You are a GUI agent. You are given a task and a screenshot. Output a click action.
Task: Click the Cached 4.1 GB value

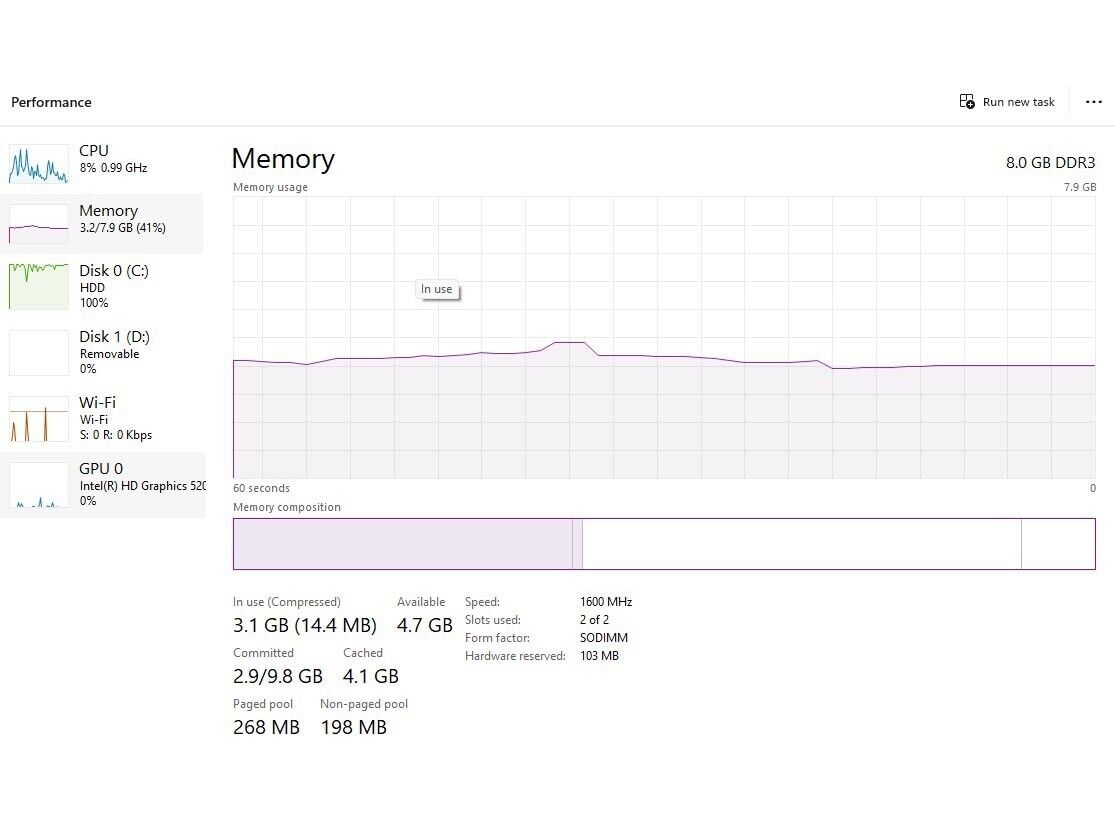coord(370,677)
